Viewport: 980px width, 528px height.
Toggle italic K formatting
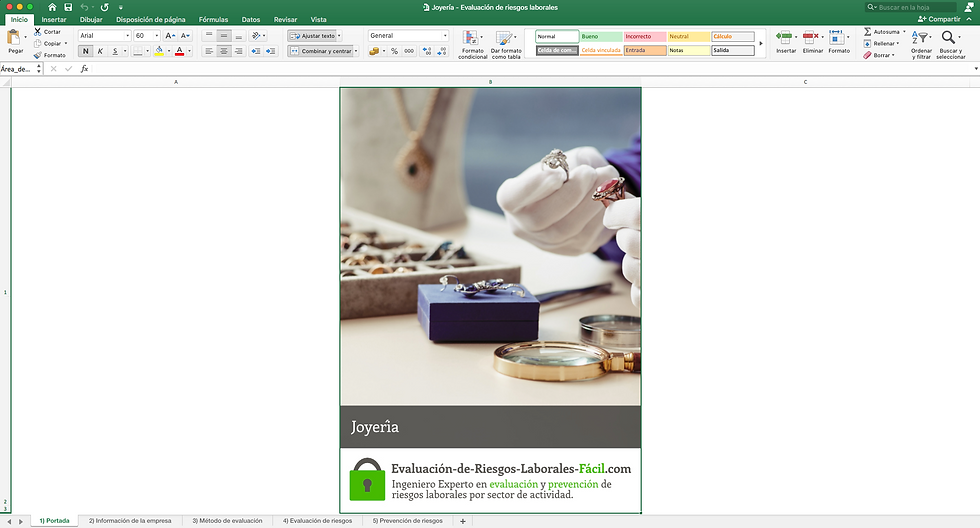tap(100, 51)
